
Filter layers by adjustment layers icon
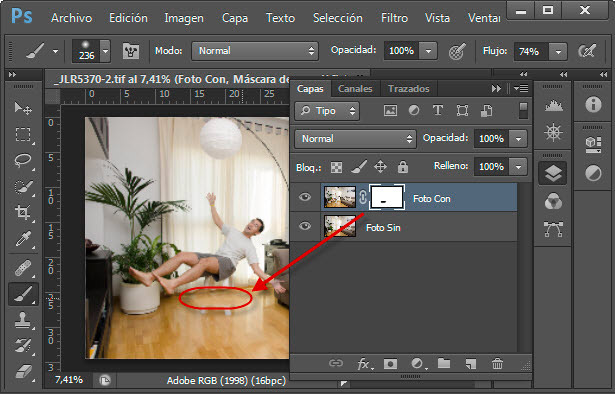414,111
